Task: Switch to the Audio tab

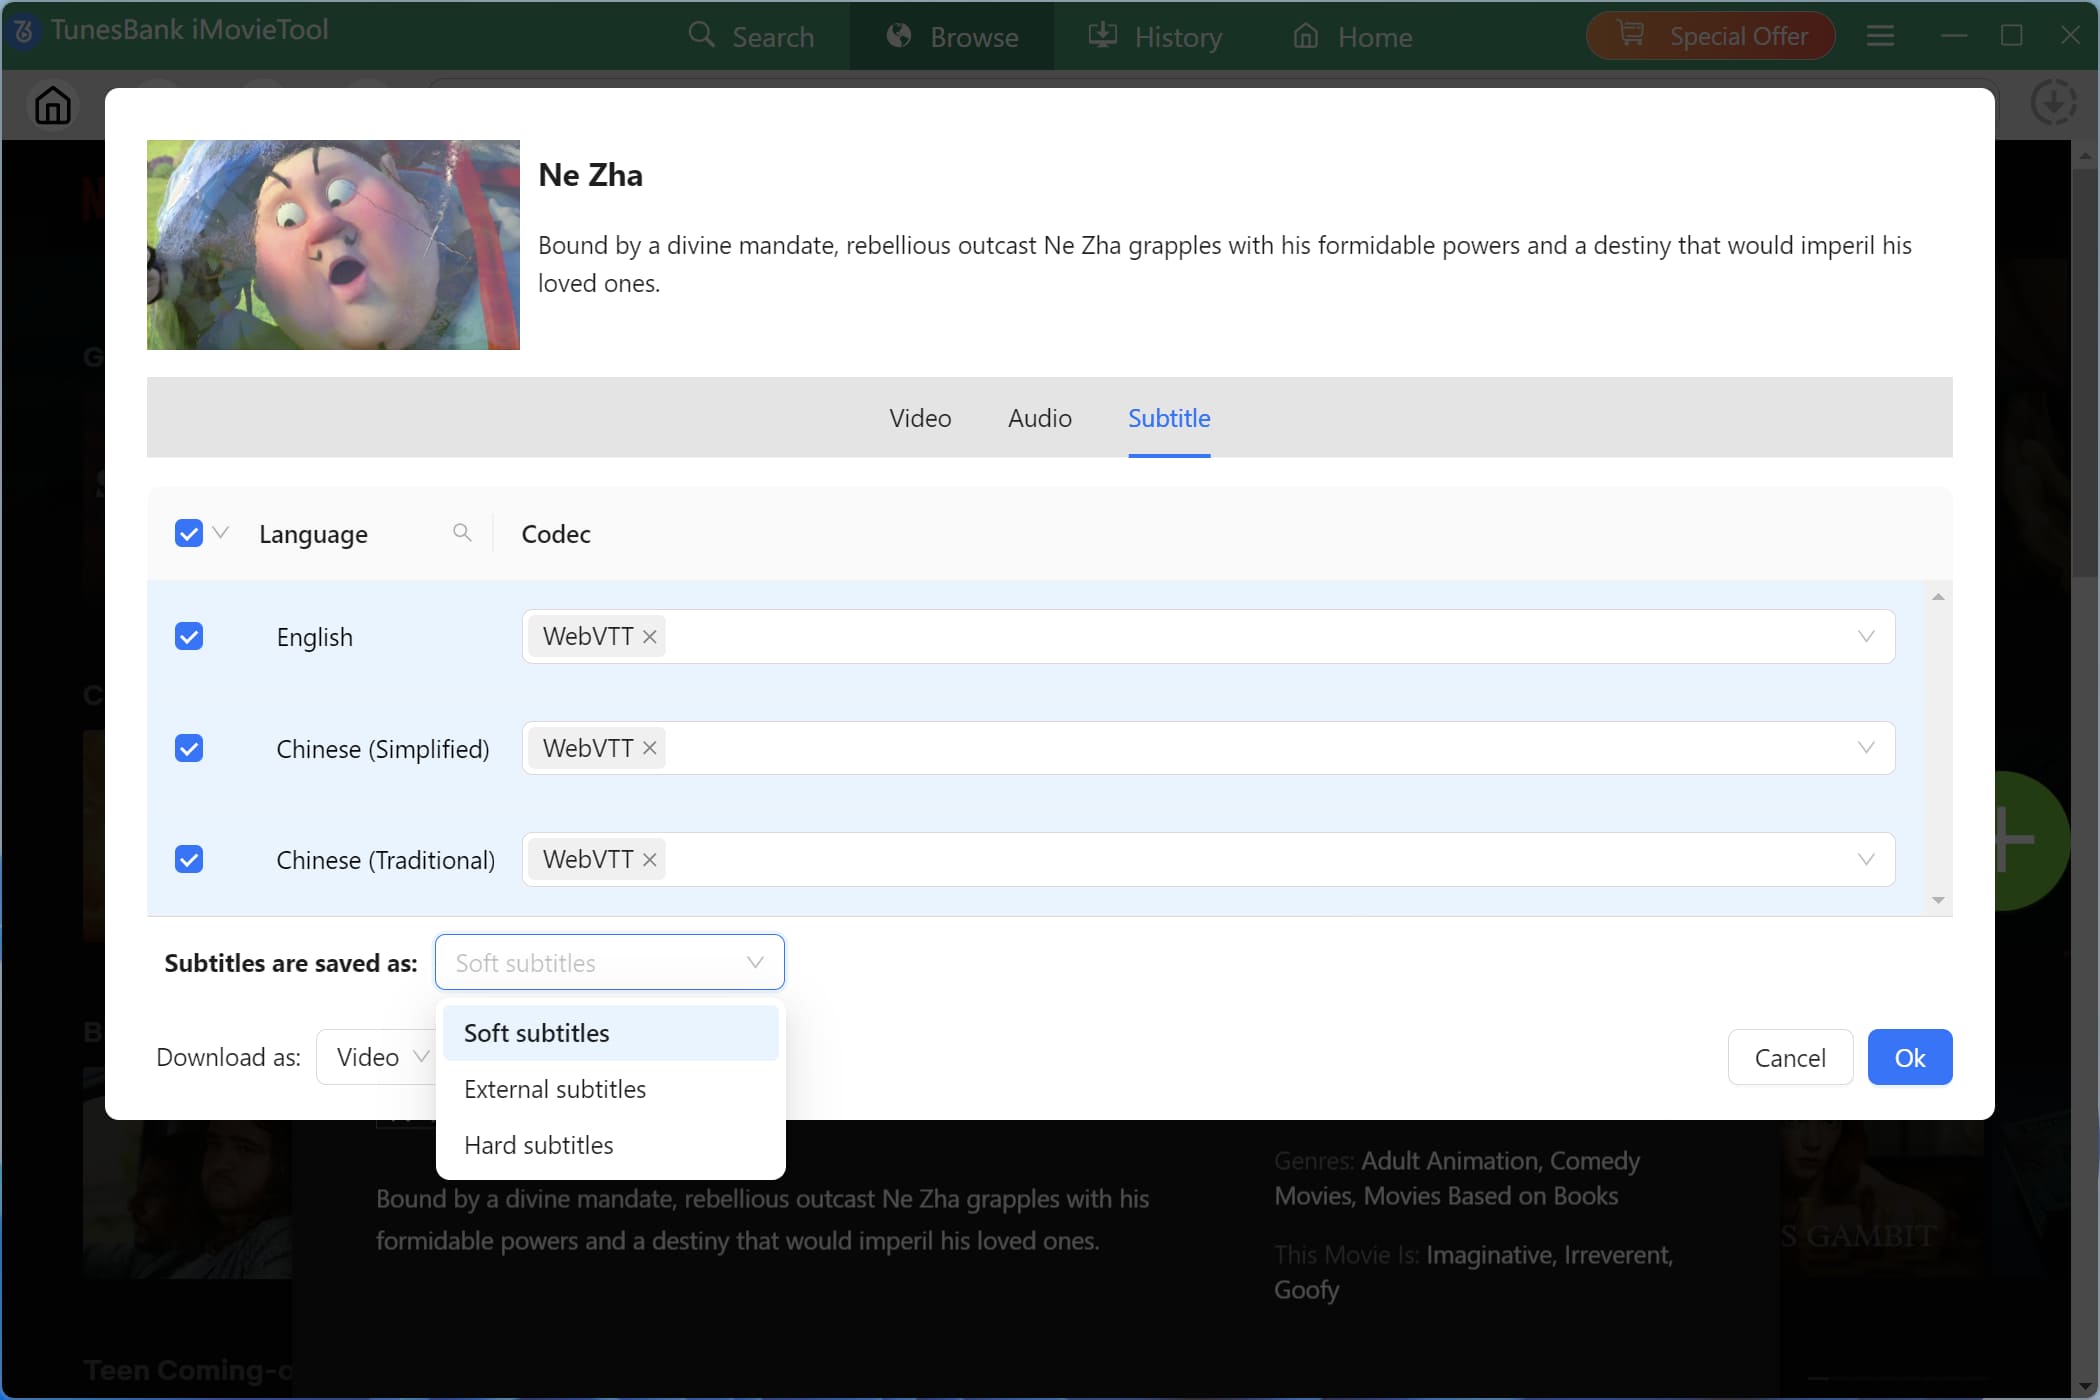Action: click(x=1039, y=418)
